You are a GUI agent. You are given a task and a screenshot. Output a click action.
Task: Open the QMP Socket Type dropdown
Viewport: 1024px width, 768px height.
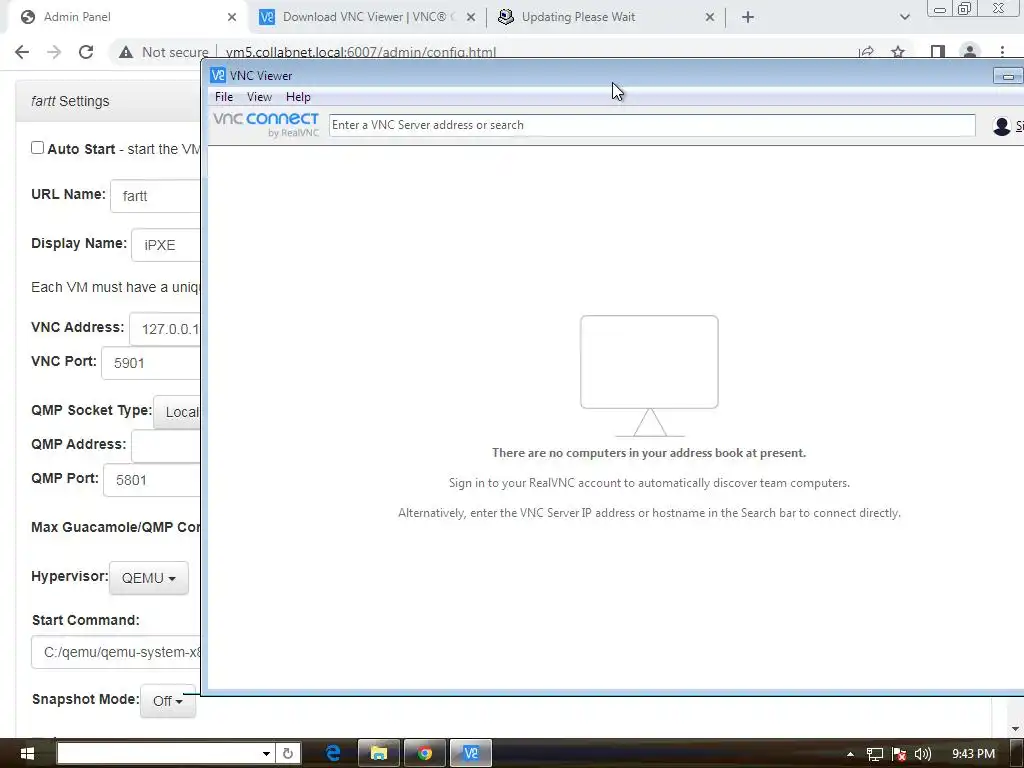[x=177, y=412]
